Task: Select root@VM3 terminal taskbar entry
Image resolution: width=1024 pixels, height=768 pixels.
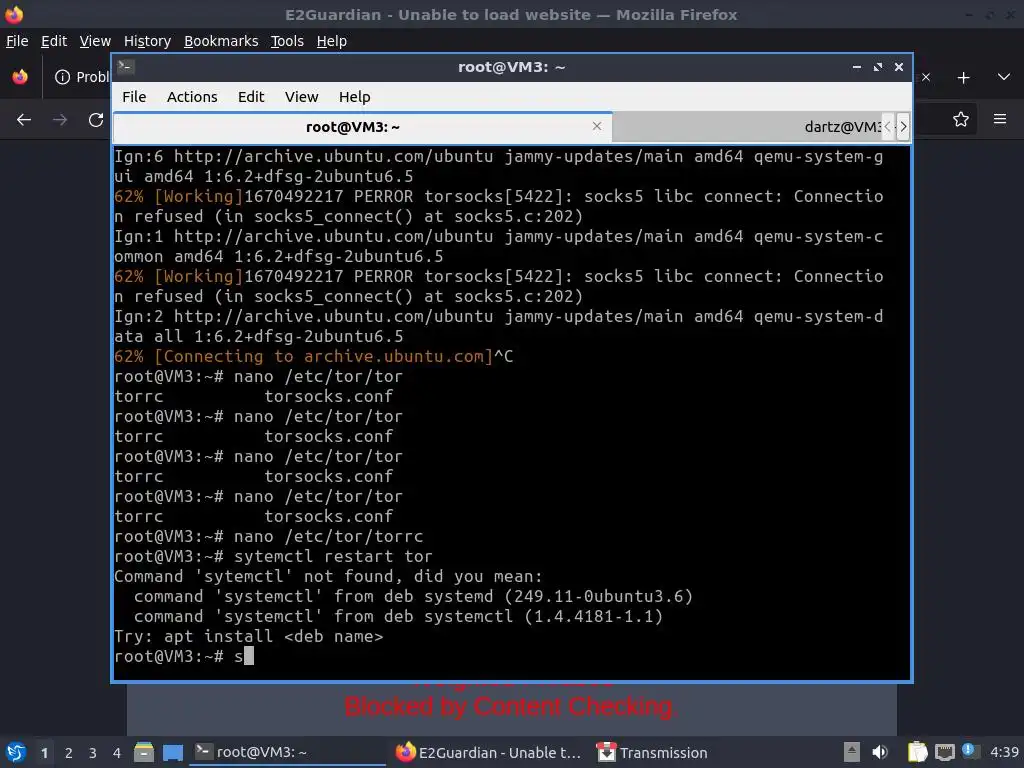Action: pos(287,752)
